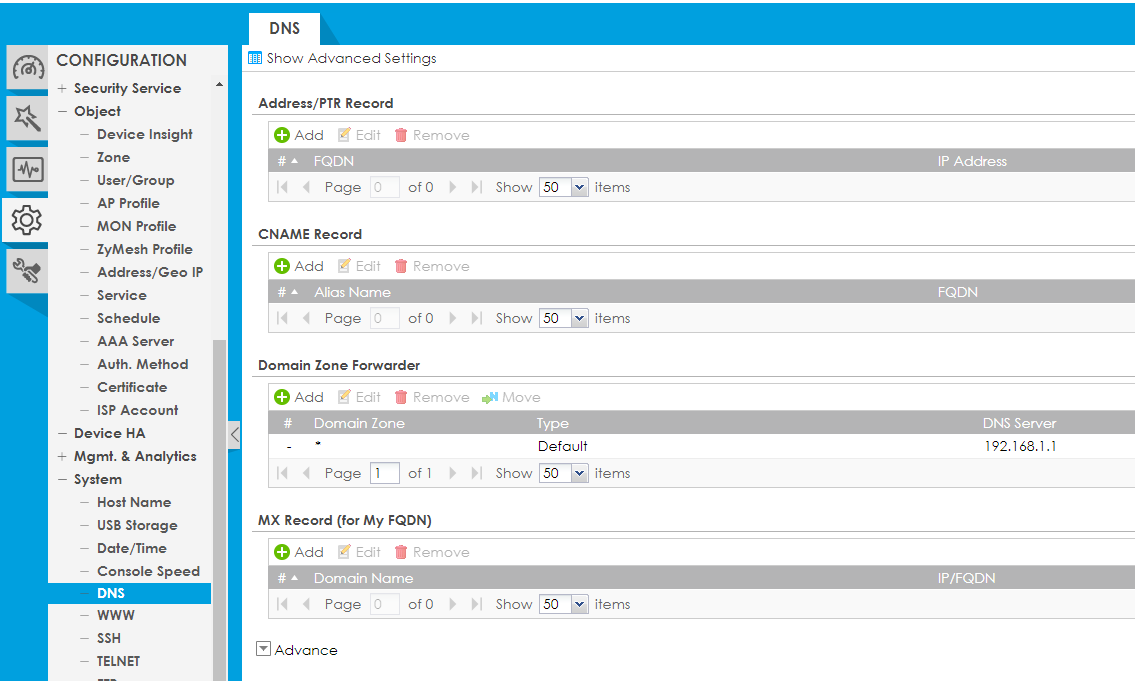Image resolution: width=1135 pixels, height=681 pixels.
Task: Open items-per-page dropdown in Domain Zone Forwarder
Action: coord(579,473)
